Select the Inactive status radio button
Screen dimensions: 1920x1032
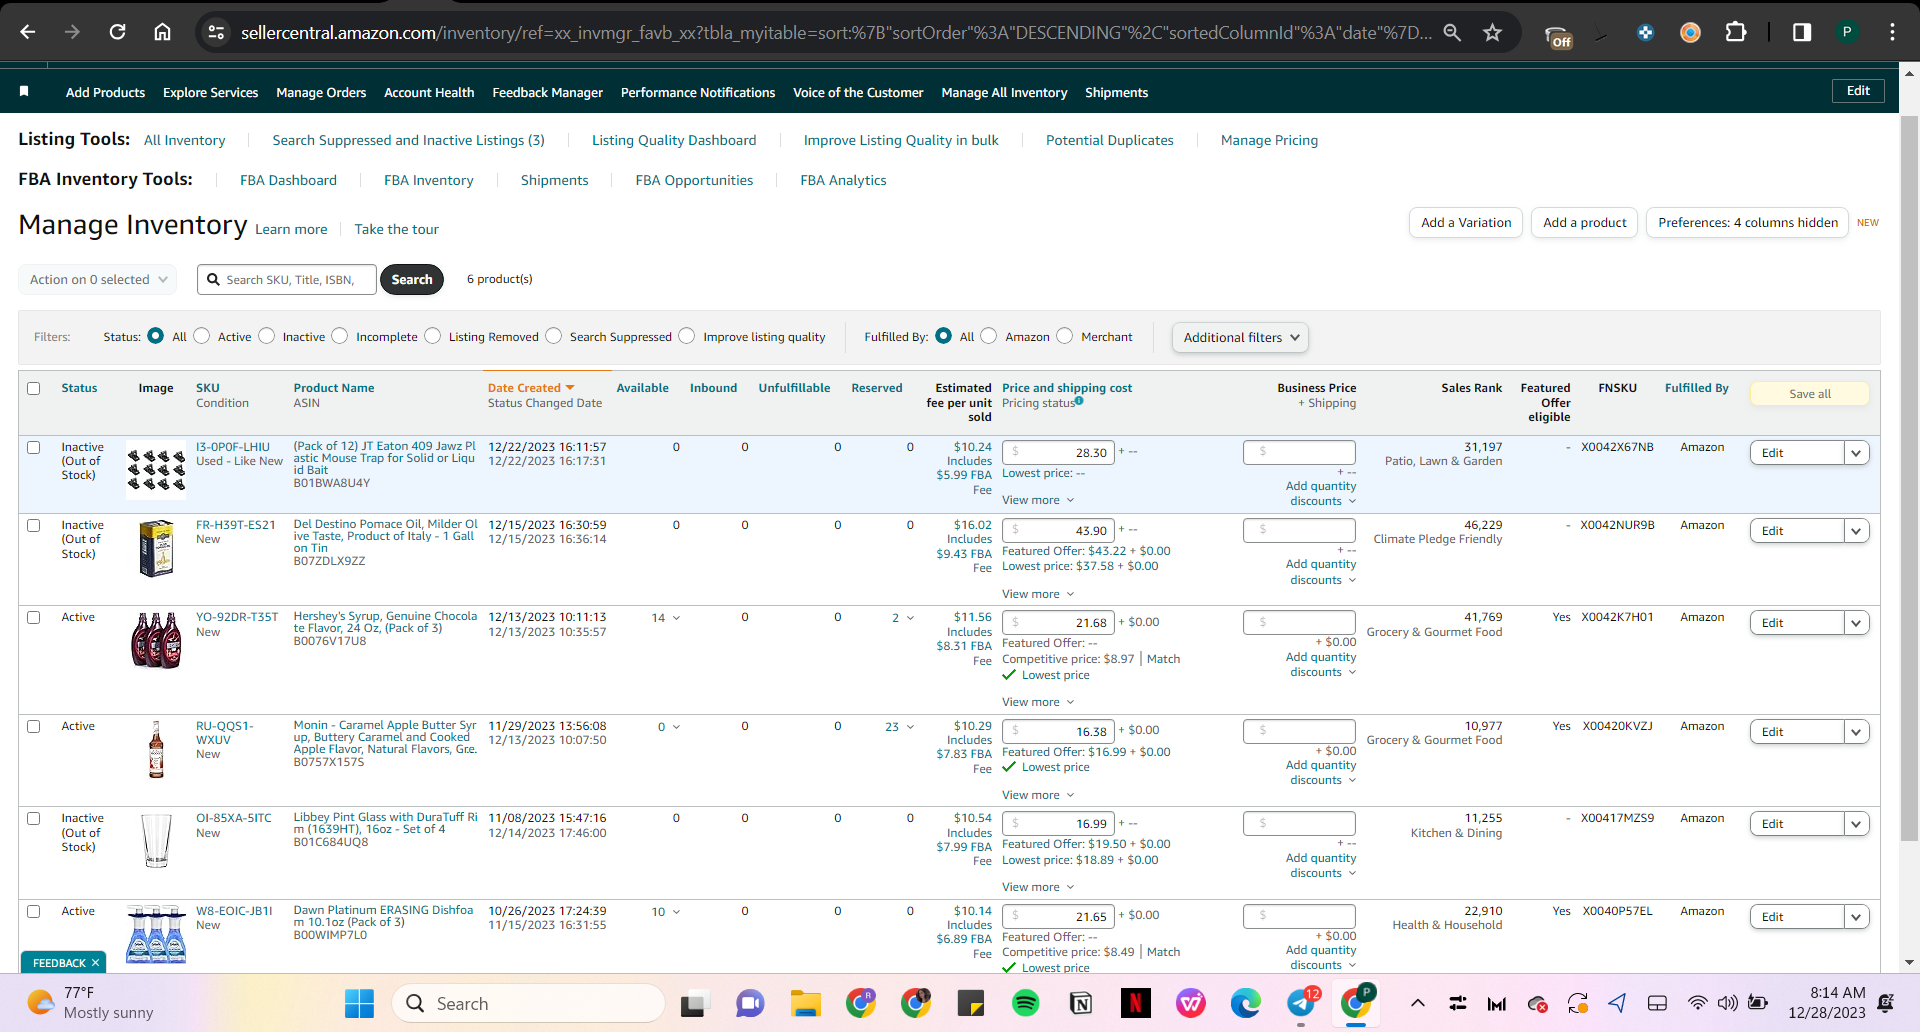pyautogui.click(x=267, y=336)
